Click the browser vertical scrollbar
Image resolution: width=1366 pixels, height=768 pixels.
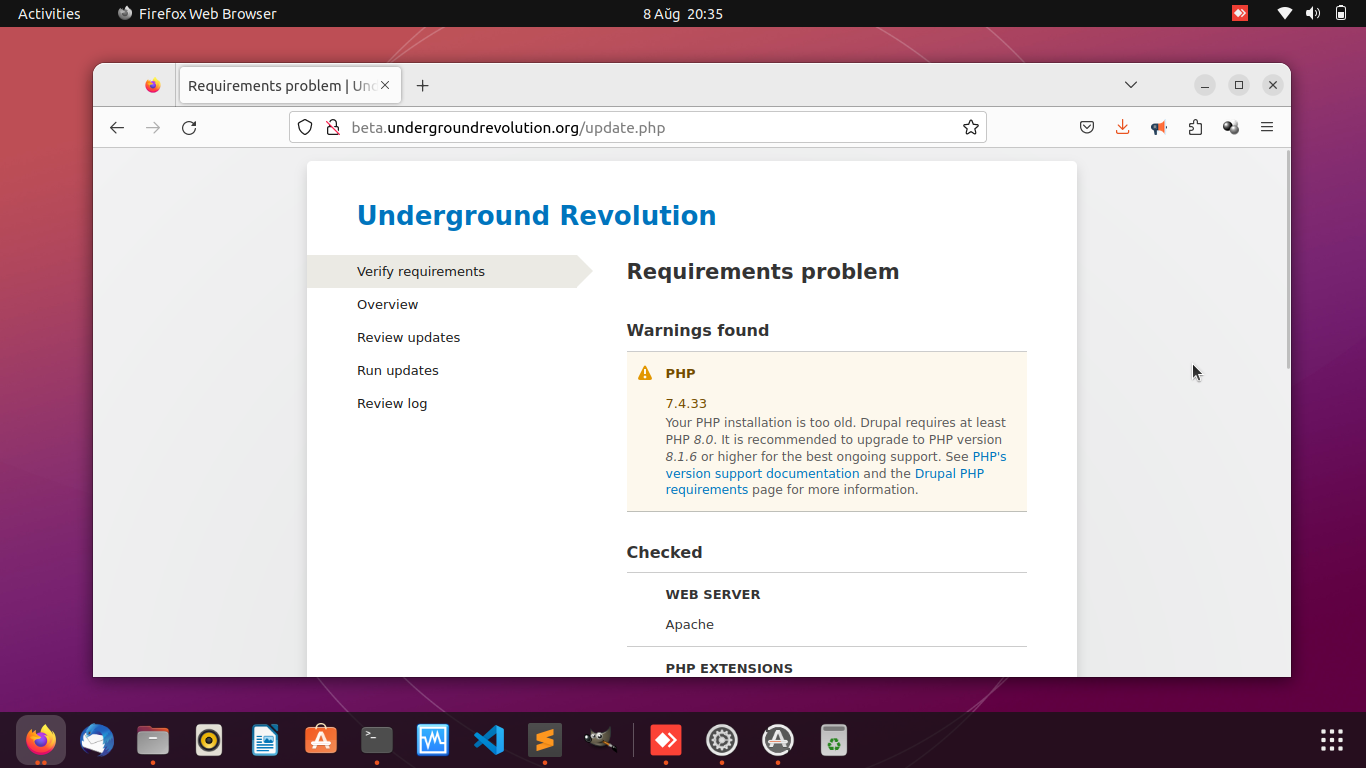click(x=1288, y=260)
